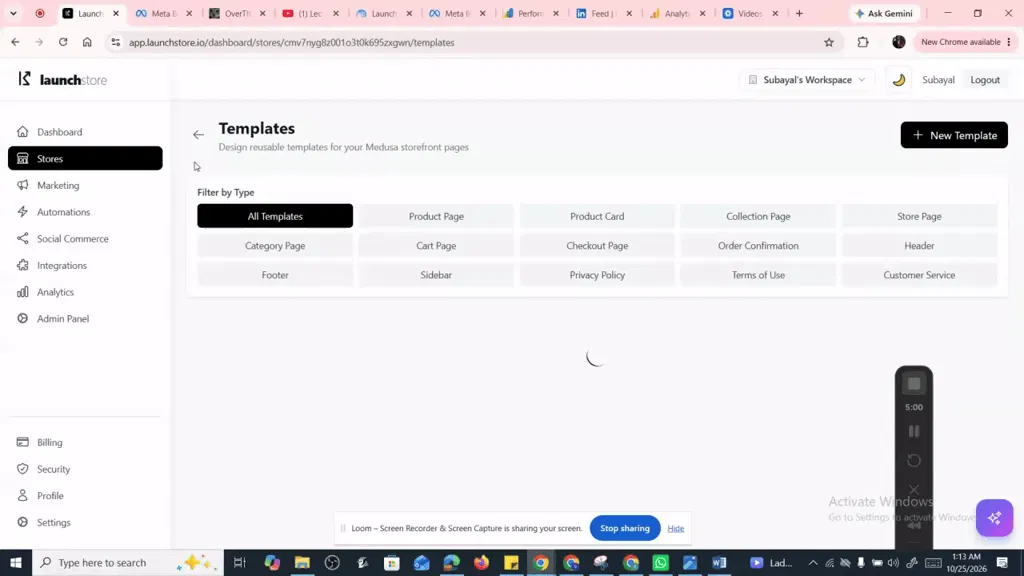The image size is (1024, 576).
Task: Open Chrome profile avatar
Action: 899,42
